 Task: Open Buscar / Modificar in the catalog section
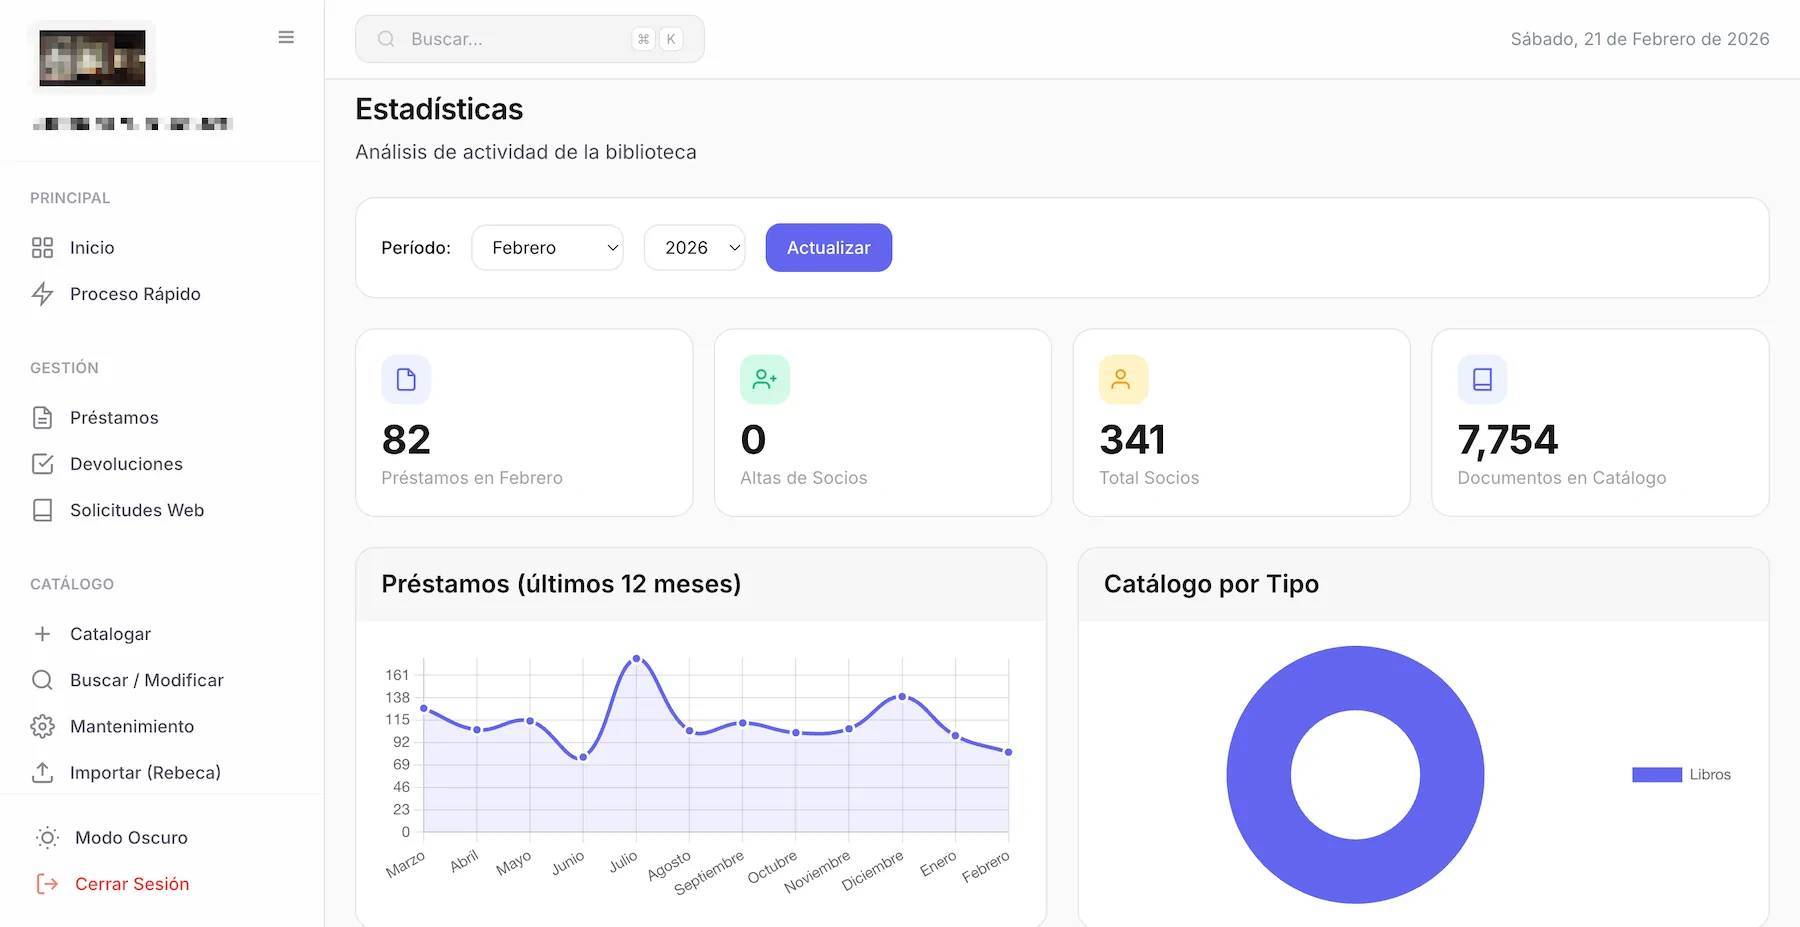pos(146,680)
